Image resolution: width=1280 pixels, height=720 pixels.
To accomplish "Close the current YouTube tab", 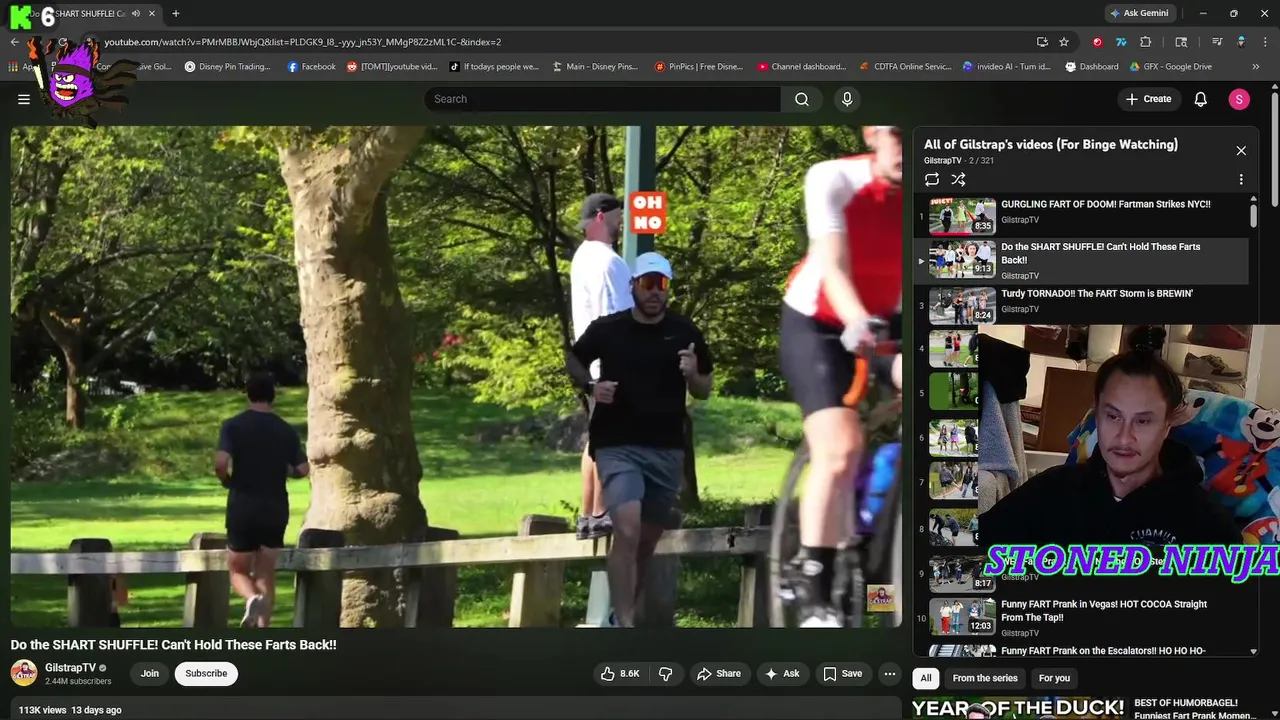I will click(151, 14).
